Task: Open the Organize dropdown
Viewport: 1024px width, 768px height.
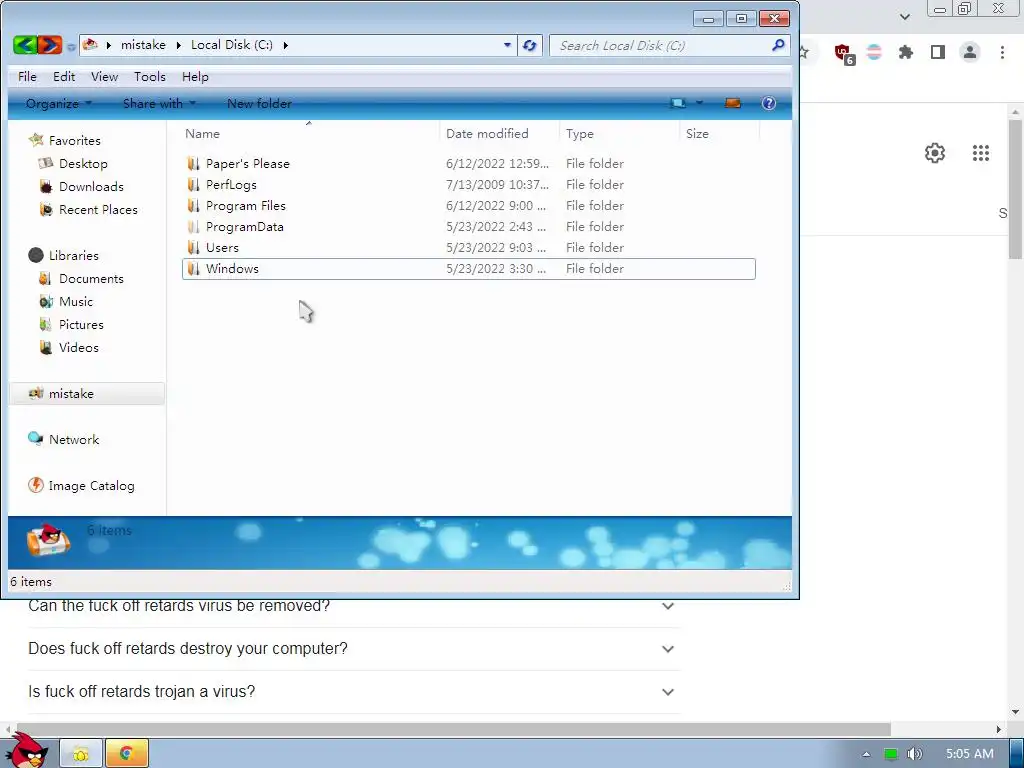Action: pos(59,103)
